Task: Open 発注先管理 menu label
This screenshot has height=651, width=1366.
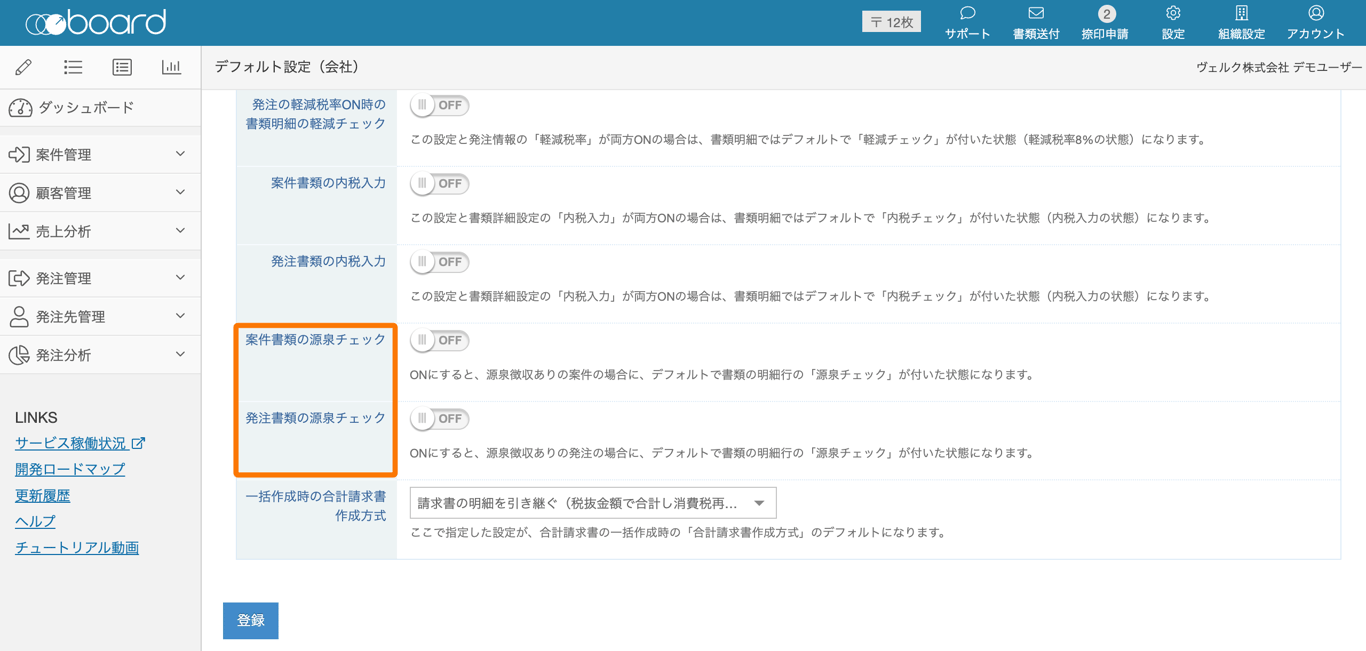Action: (x=71, y=317)
